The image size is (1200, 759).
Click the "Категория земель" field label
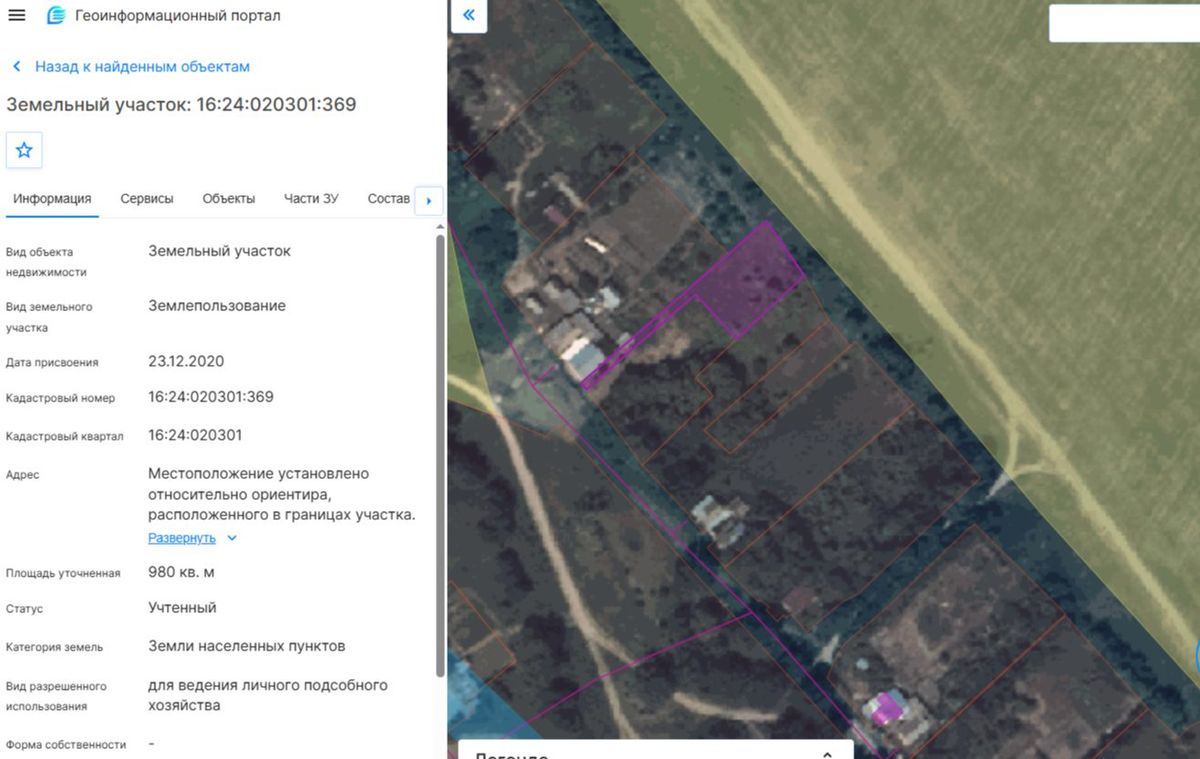pyautogui.click(x=54, y=647)
